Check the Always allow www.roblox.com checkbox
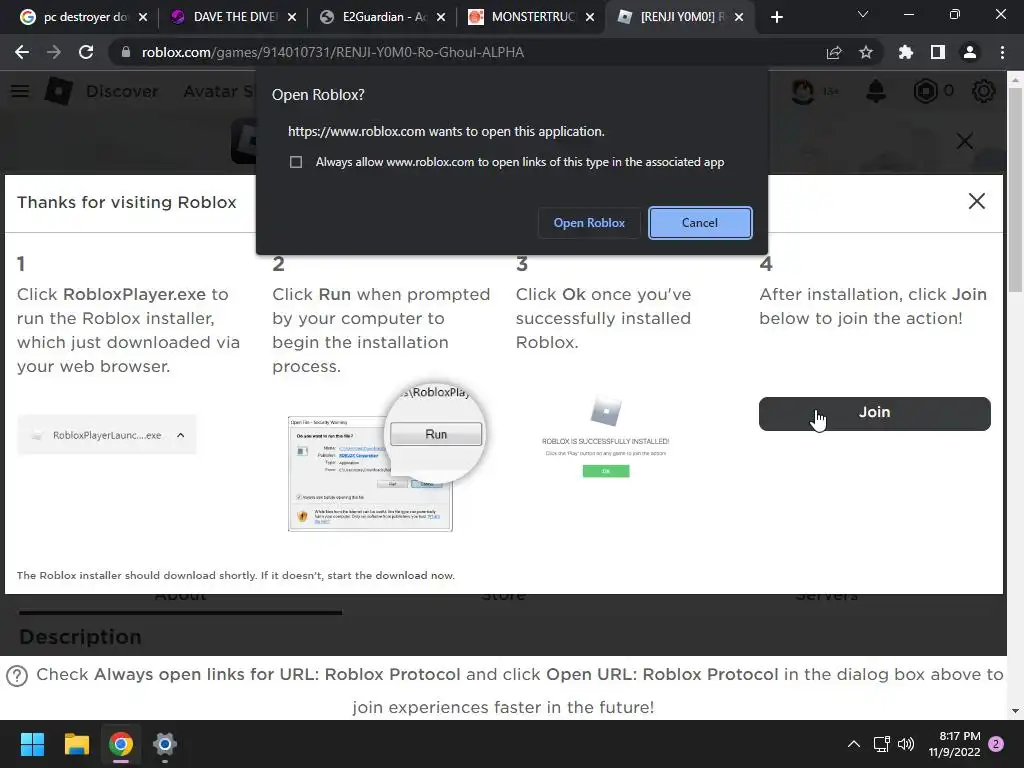 click(296, 162)
